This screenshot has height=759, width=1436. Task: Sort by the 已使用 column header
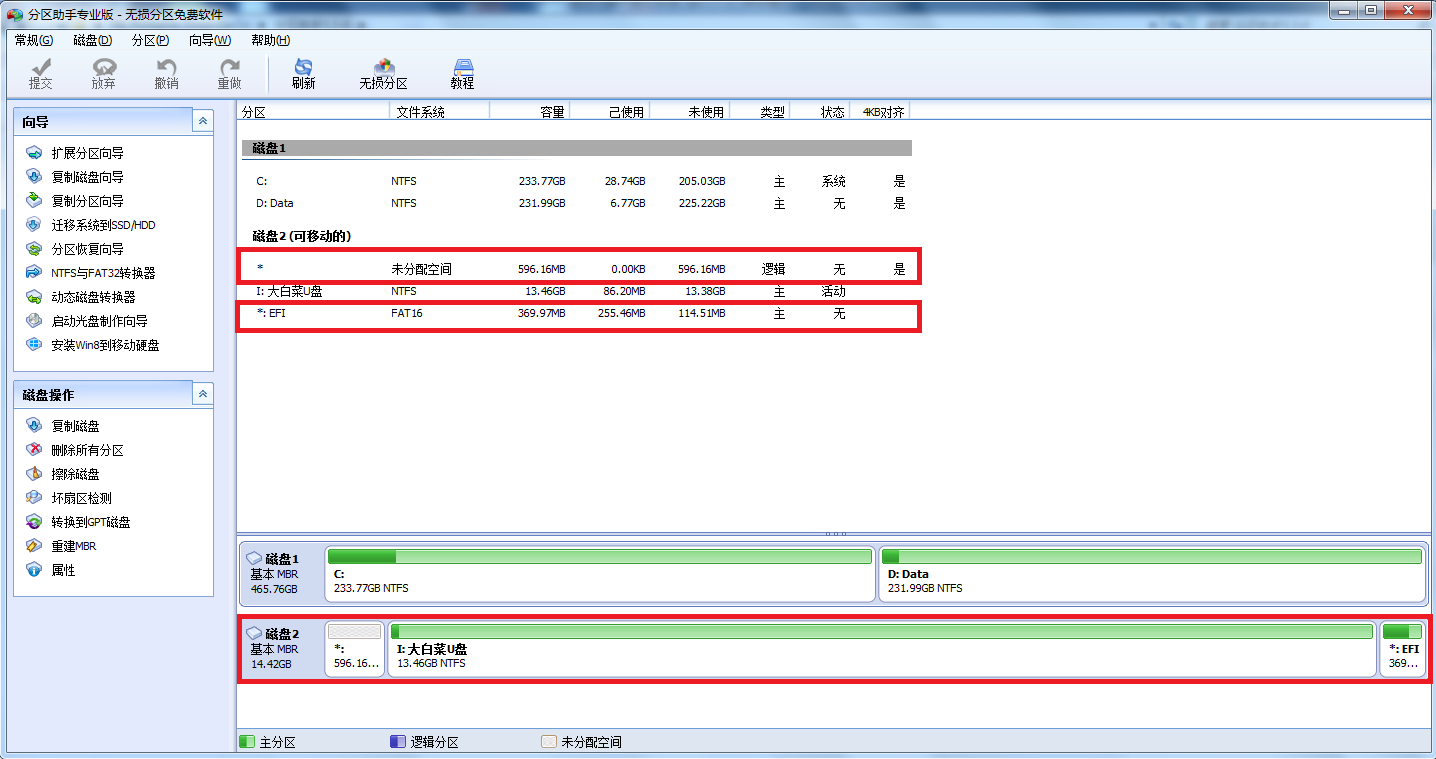point(610,112)
